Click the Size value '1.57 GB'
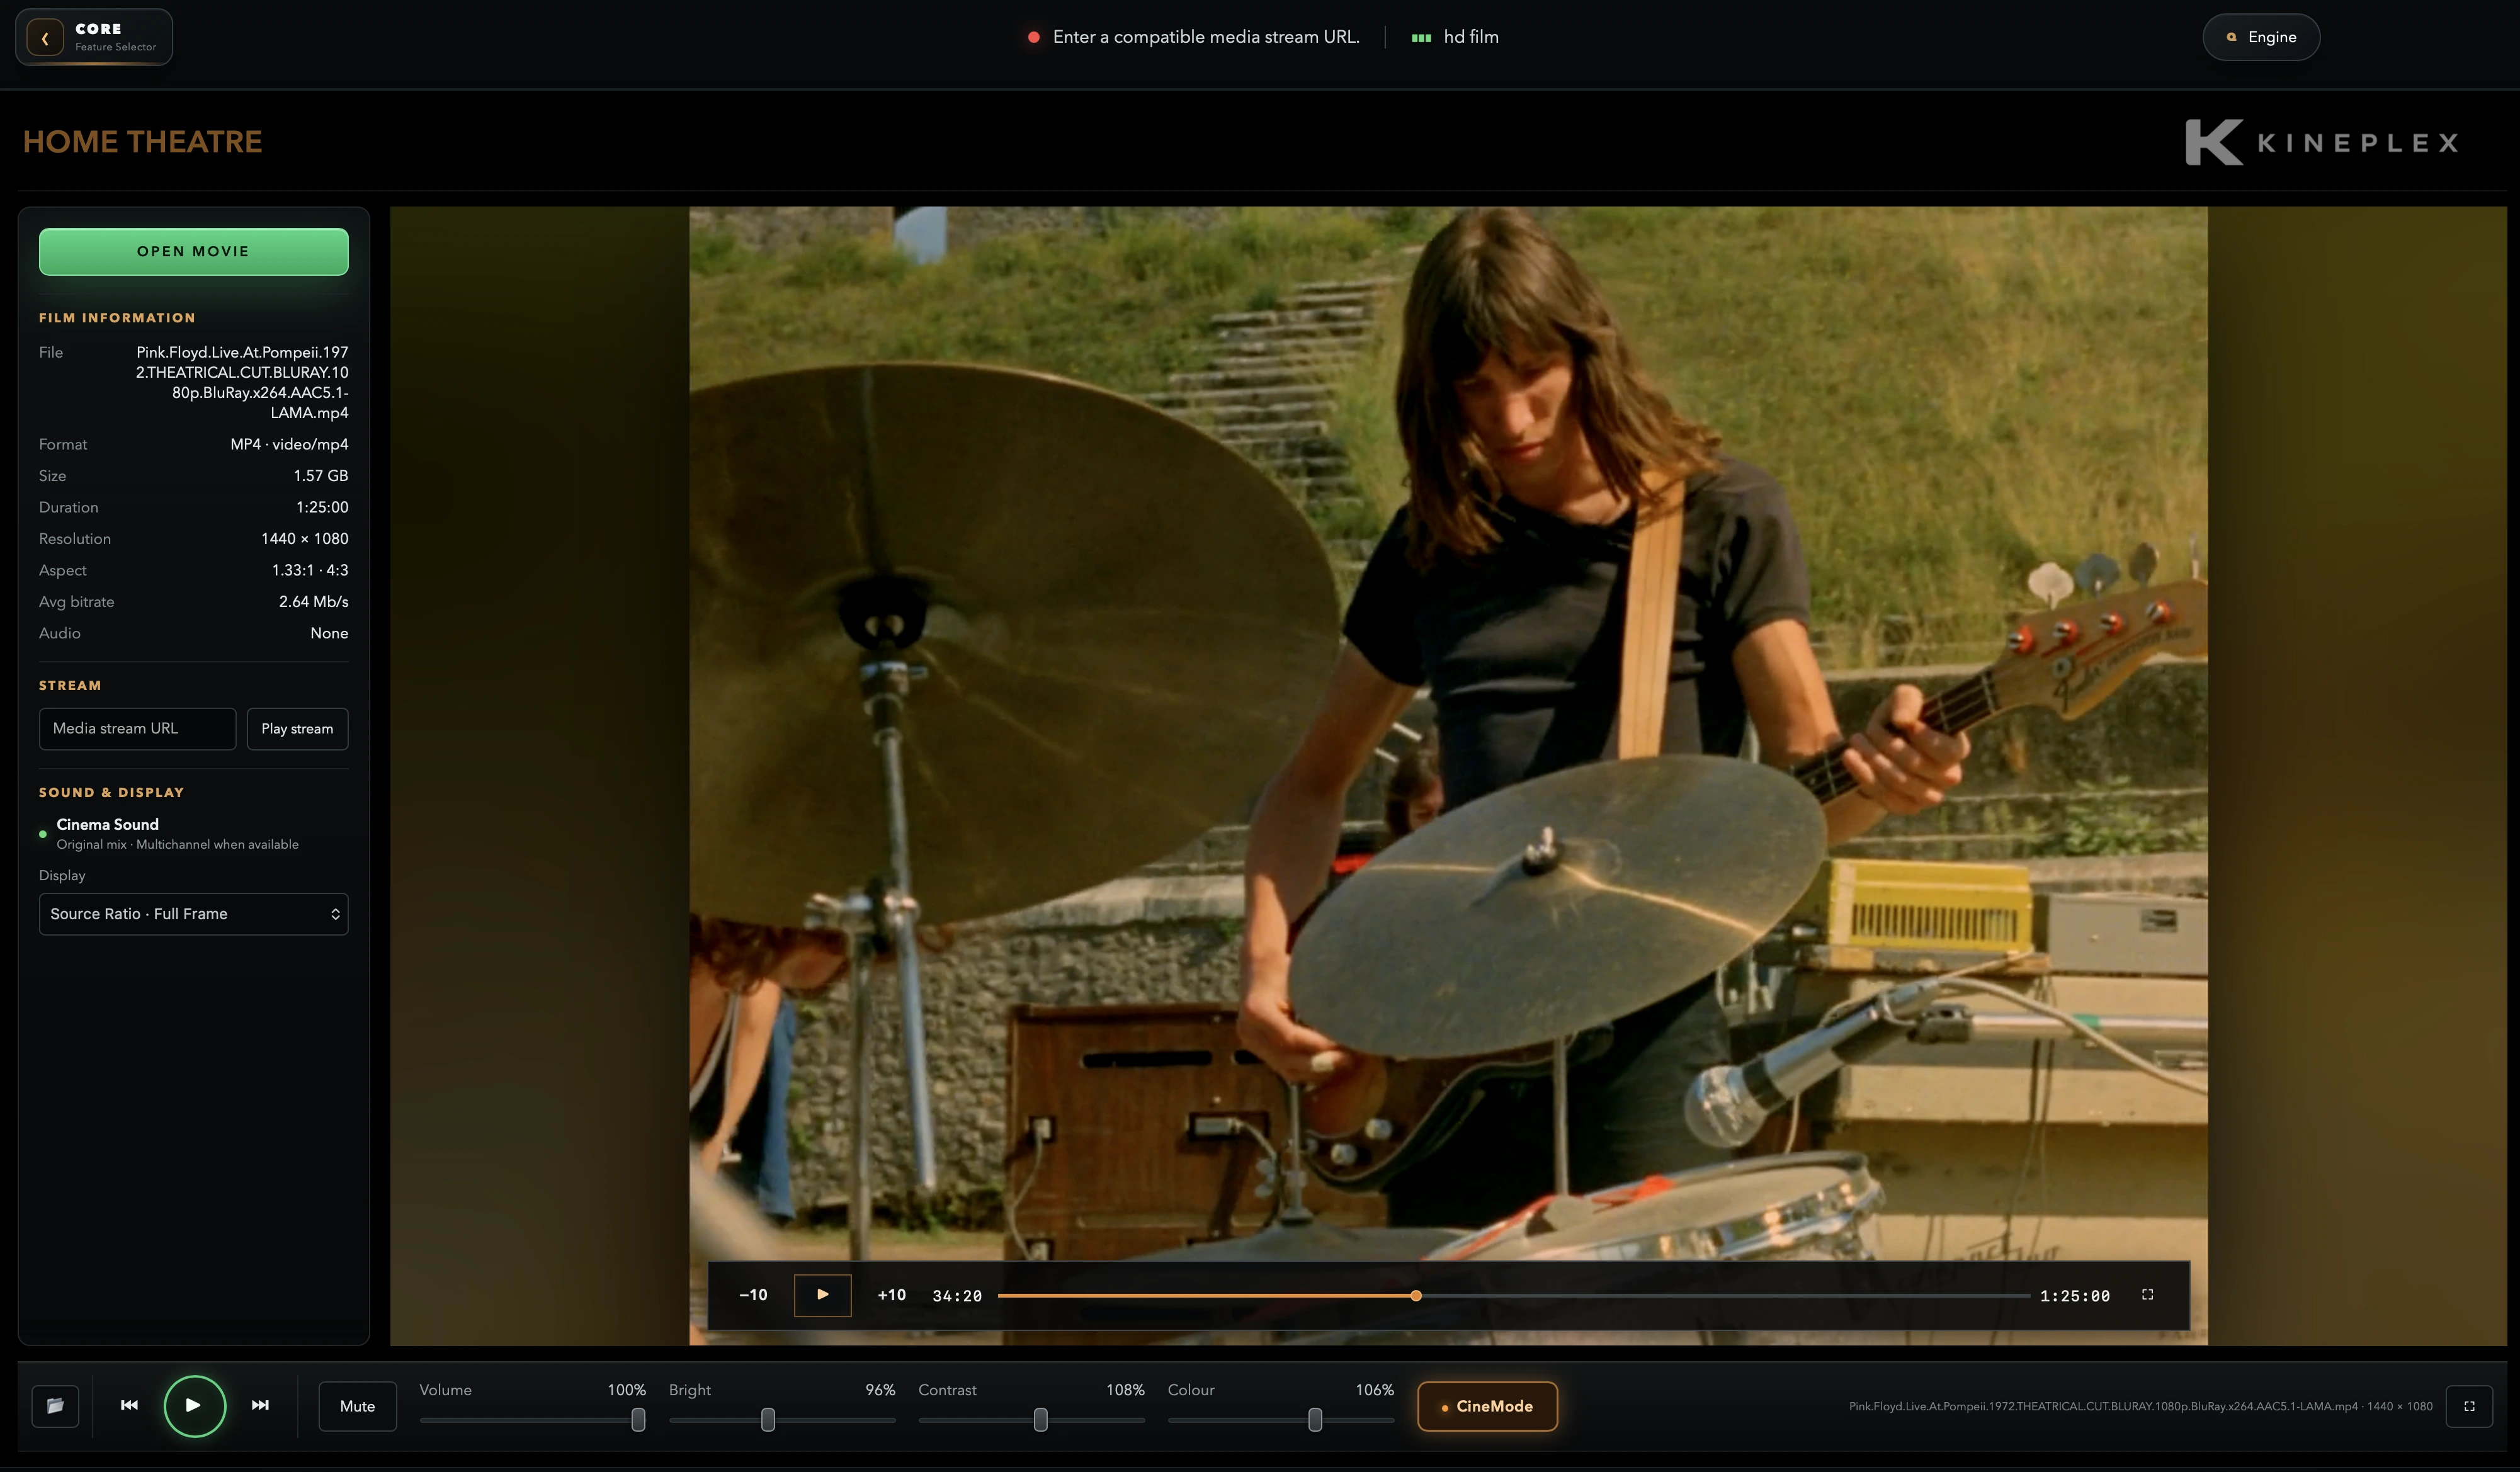This screenshot has height=1472, width=2520. [320, 475]
